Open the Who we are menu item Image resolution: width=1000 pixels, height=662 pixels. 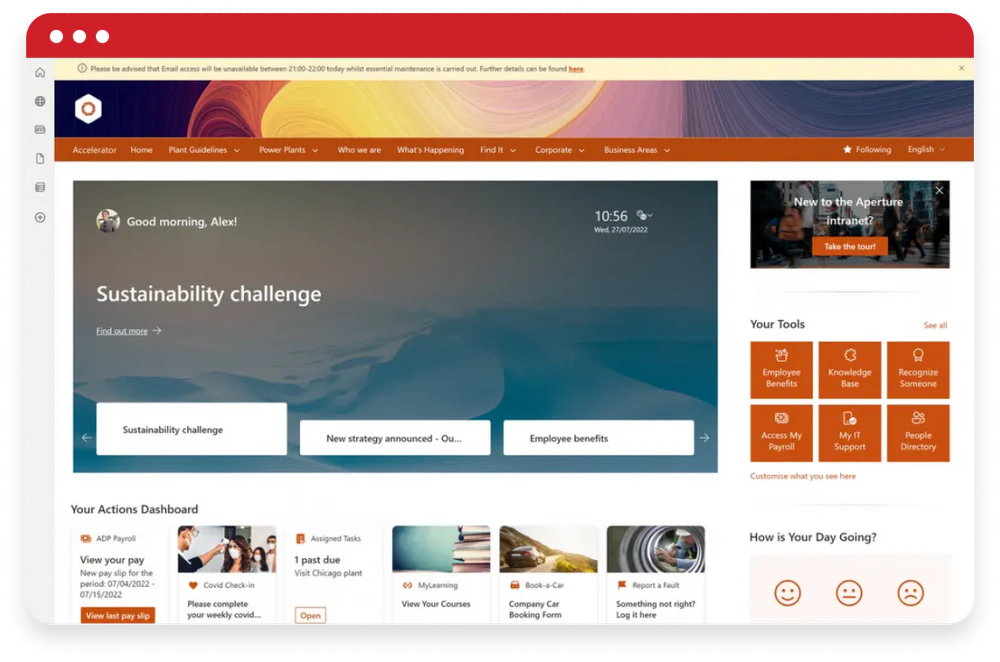pyautogui.click(x=359, y=150)
